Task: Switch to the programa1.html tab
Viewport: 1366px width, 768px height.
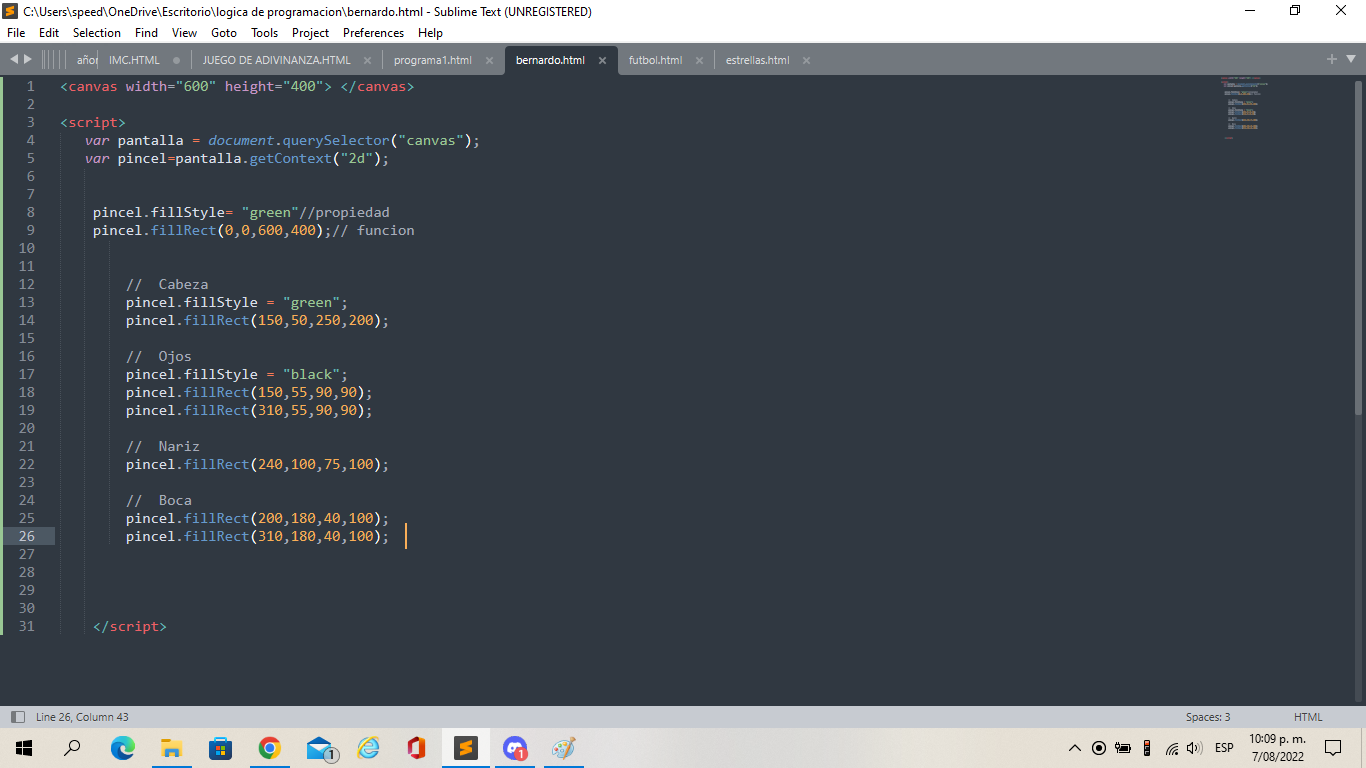Action: (433, 60)
